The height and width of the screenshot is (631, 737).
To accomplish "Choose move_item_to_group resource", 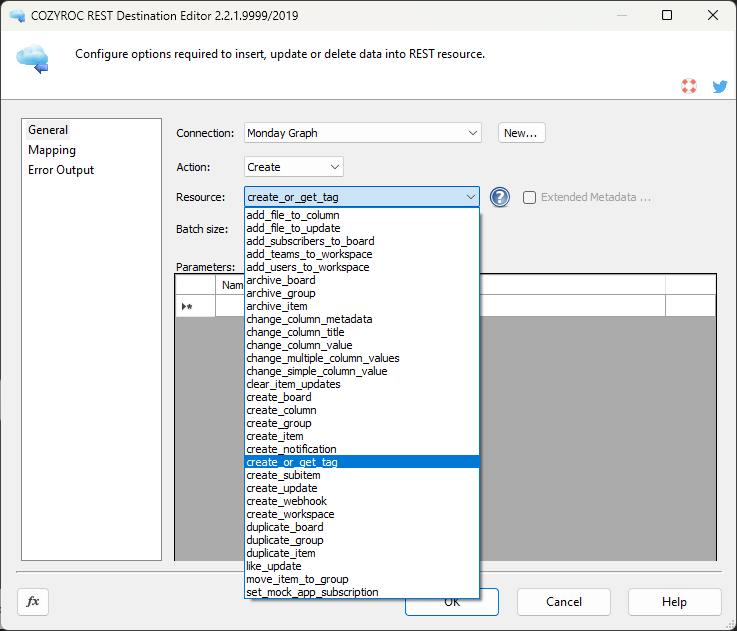I will pos(362,579).
